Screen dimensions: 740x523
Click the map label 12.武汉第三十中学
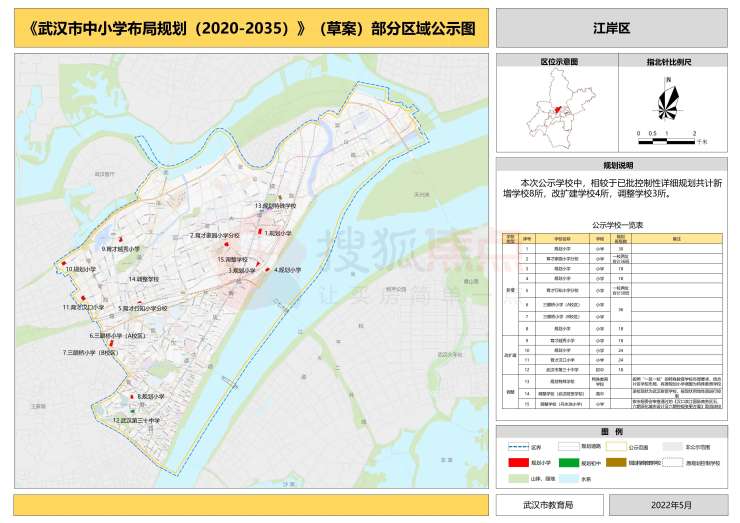136,420
